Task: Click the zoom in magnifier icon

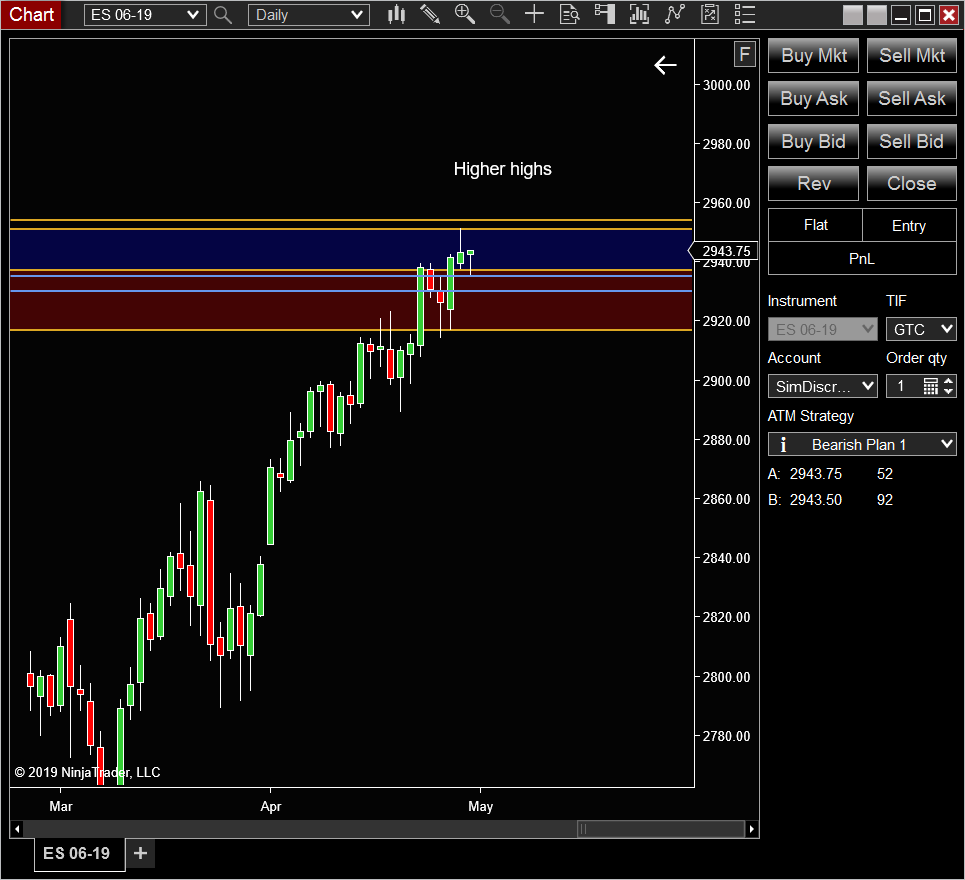Action: [x=465, y=15]
